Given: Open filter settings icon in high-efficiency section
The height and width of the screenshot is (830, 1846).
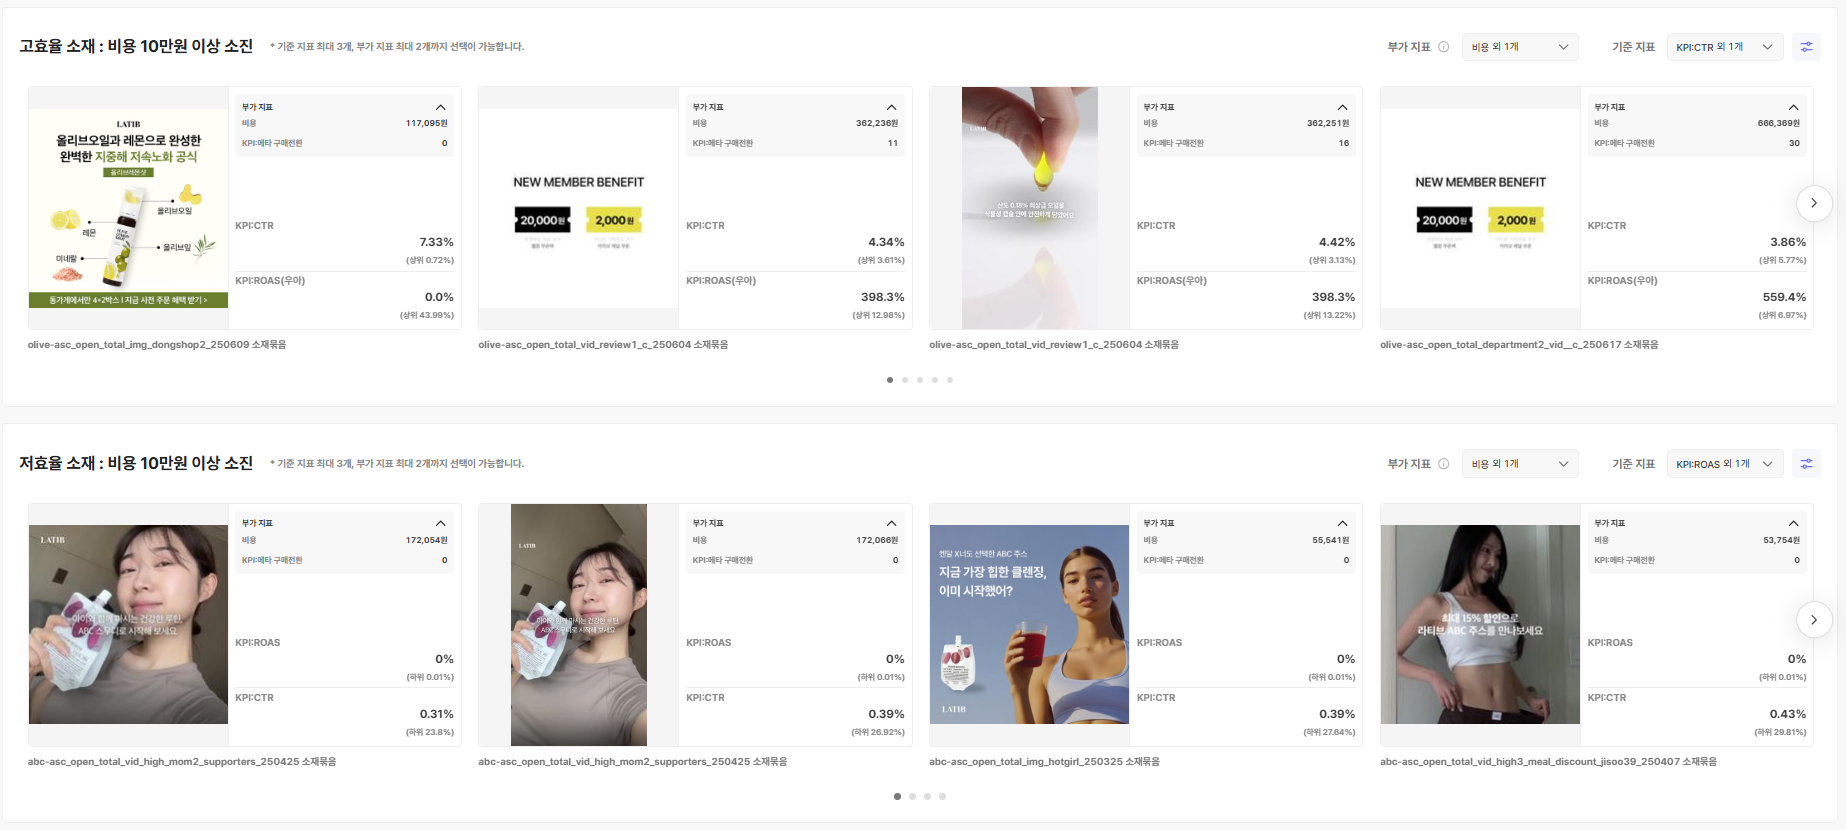Looking at the screenshot, I should coord(1806,47).
